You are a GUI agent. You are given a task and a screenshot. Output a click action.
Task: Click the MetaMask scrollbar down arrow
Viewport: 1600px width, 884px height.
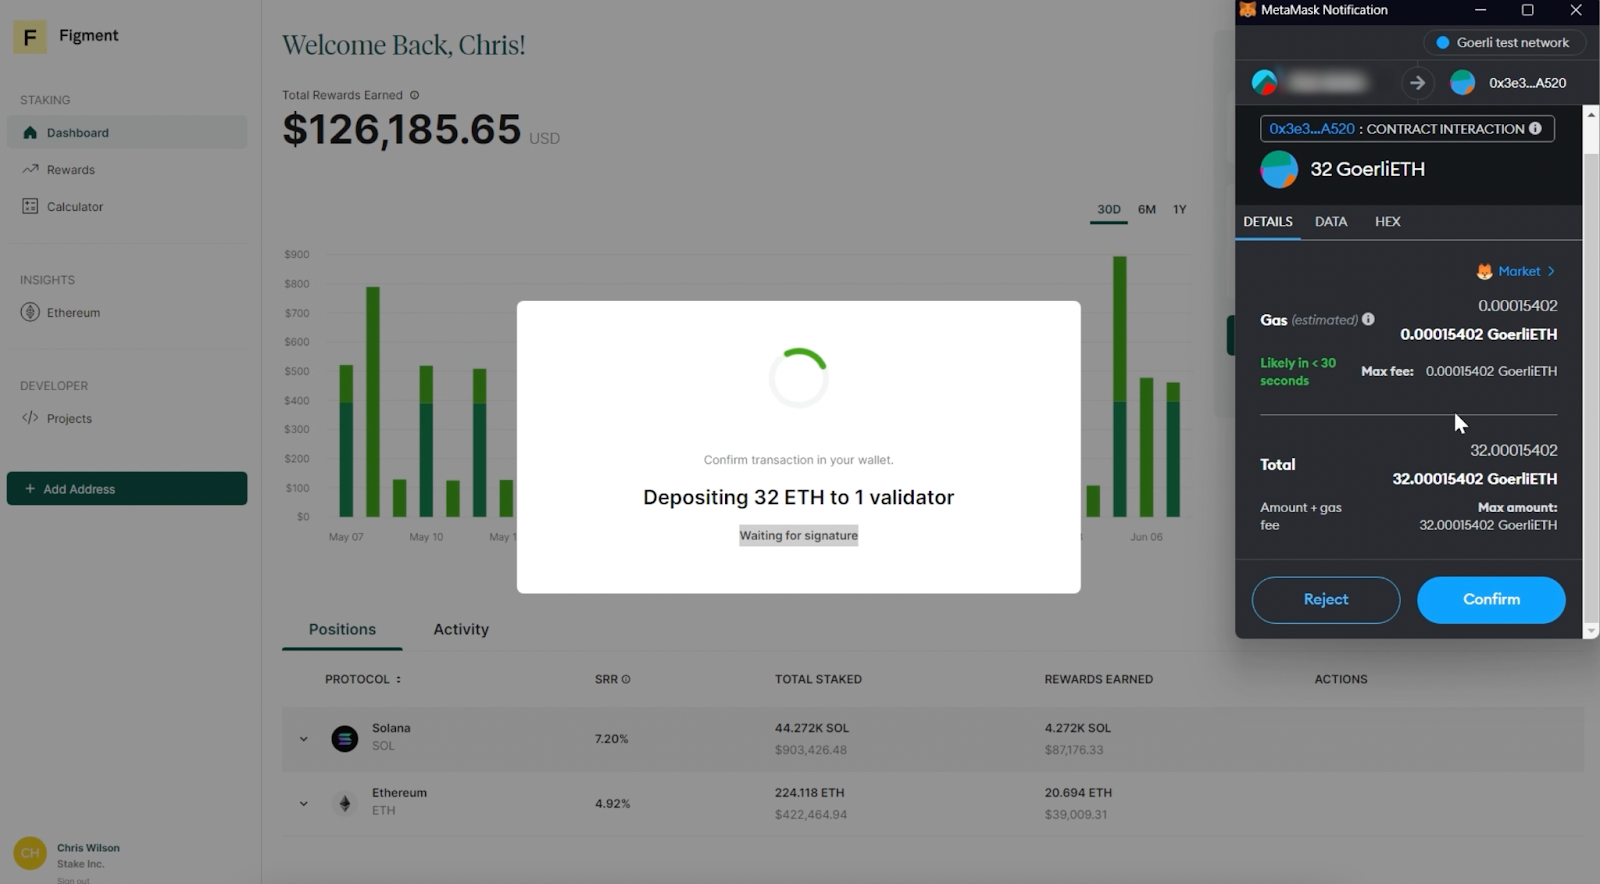(x=1591, y=630)
